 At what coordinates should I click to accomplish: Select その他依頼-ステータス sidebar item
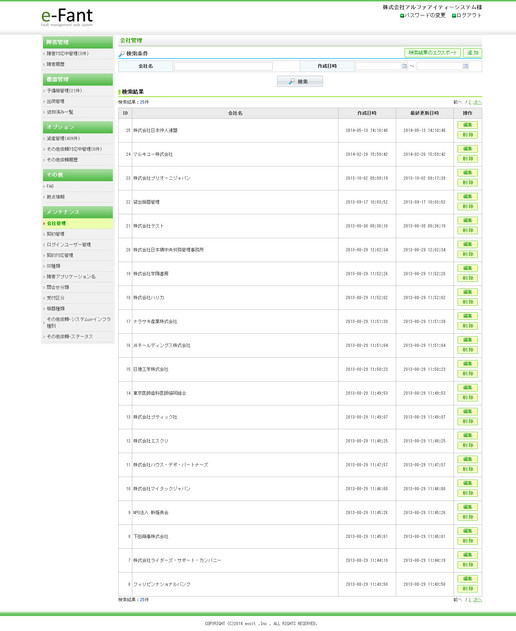70,336
